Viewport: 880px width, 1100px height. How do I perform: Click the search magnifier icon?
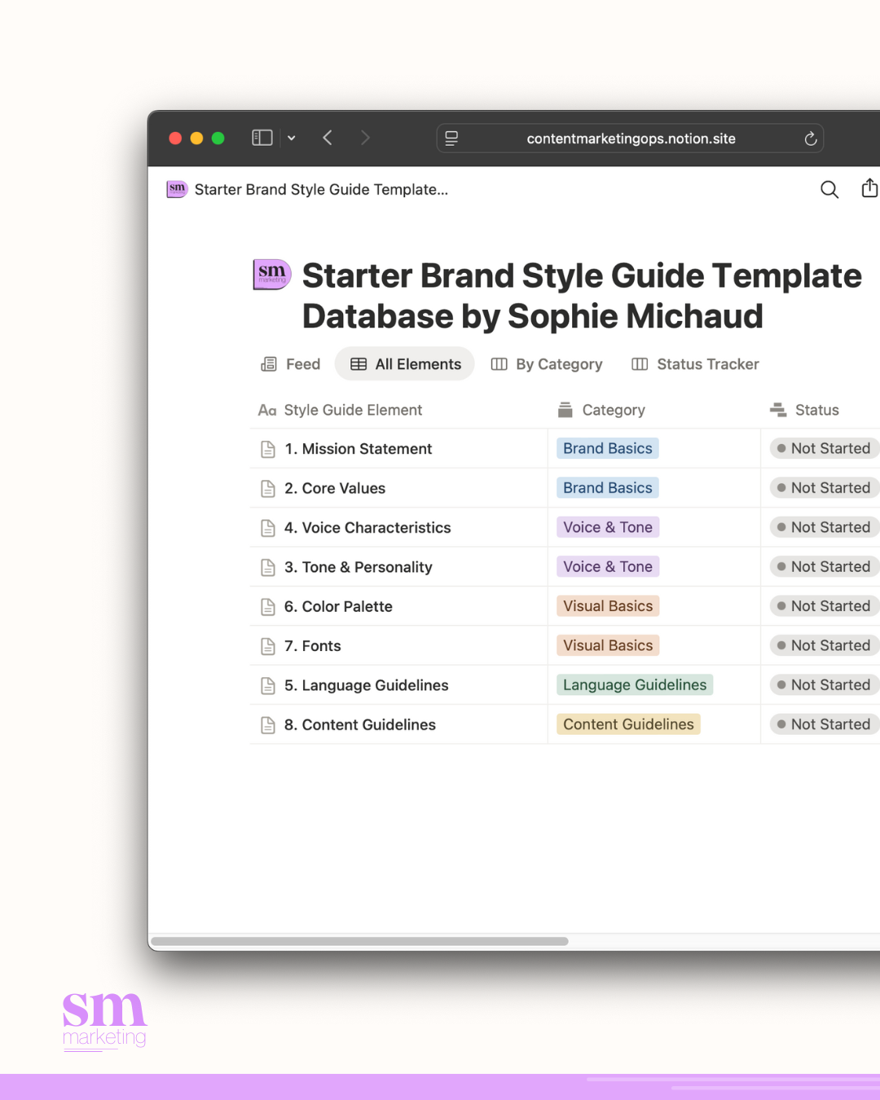[x=829, y=189]
